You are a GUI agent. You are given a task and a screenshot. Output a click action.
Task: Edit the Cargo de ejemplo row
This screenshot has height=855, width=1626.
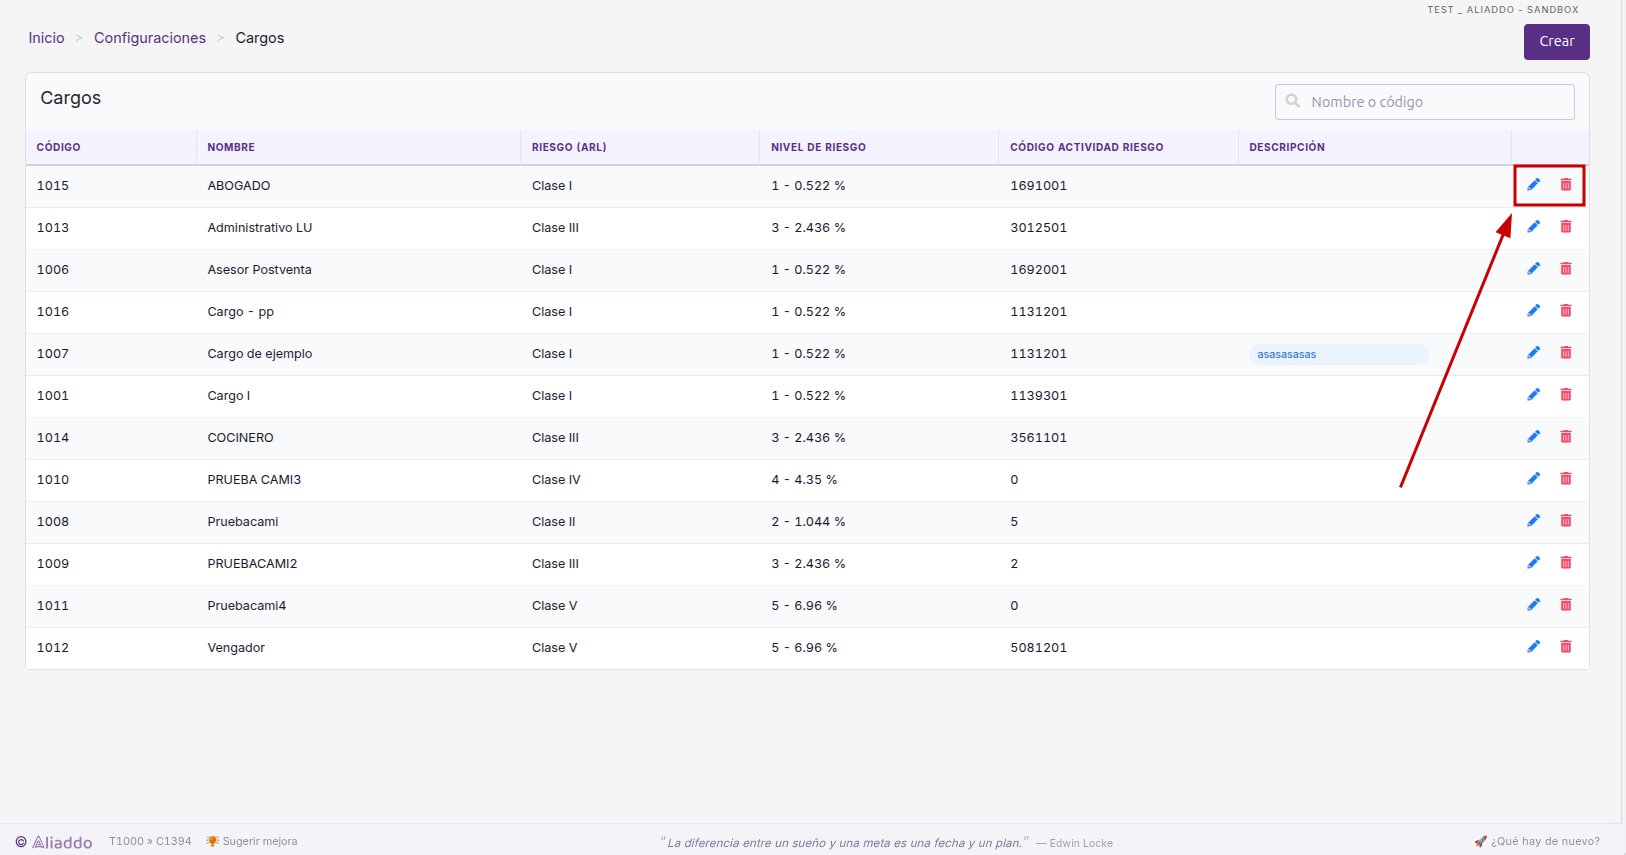click(1533, 353)
